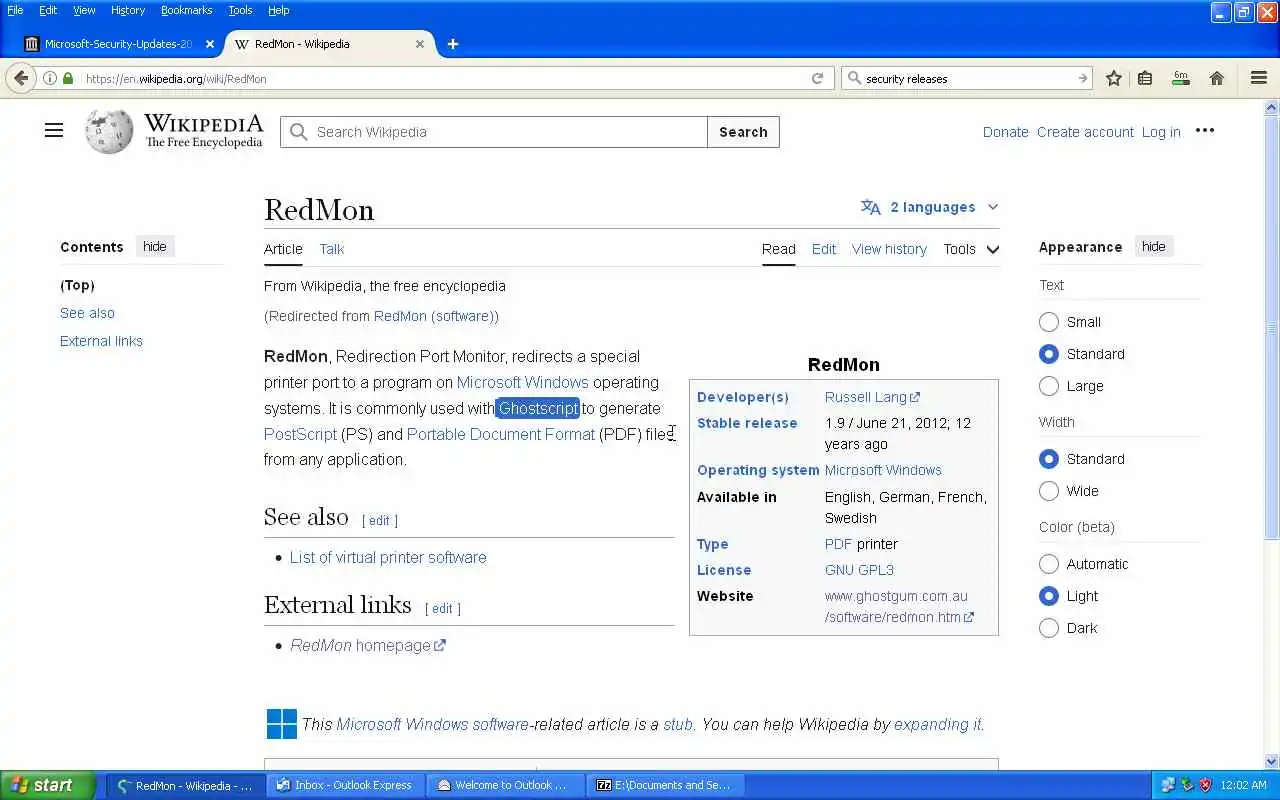Switch to E:\Documents taskbar window

pos(666,785)
